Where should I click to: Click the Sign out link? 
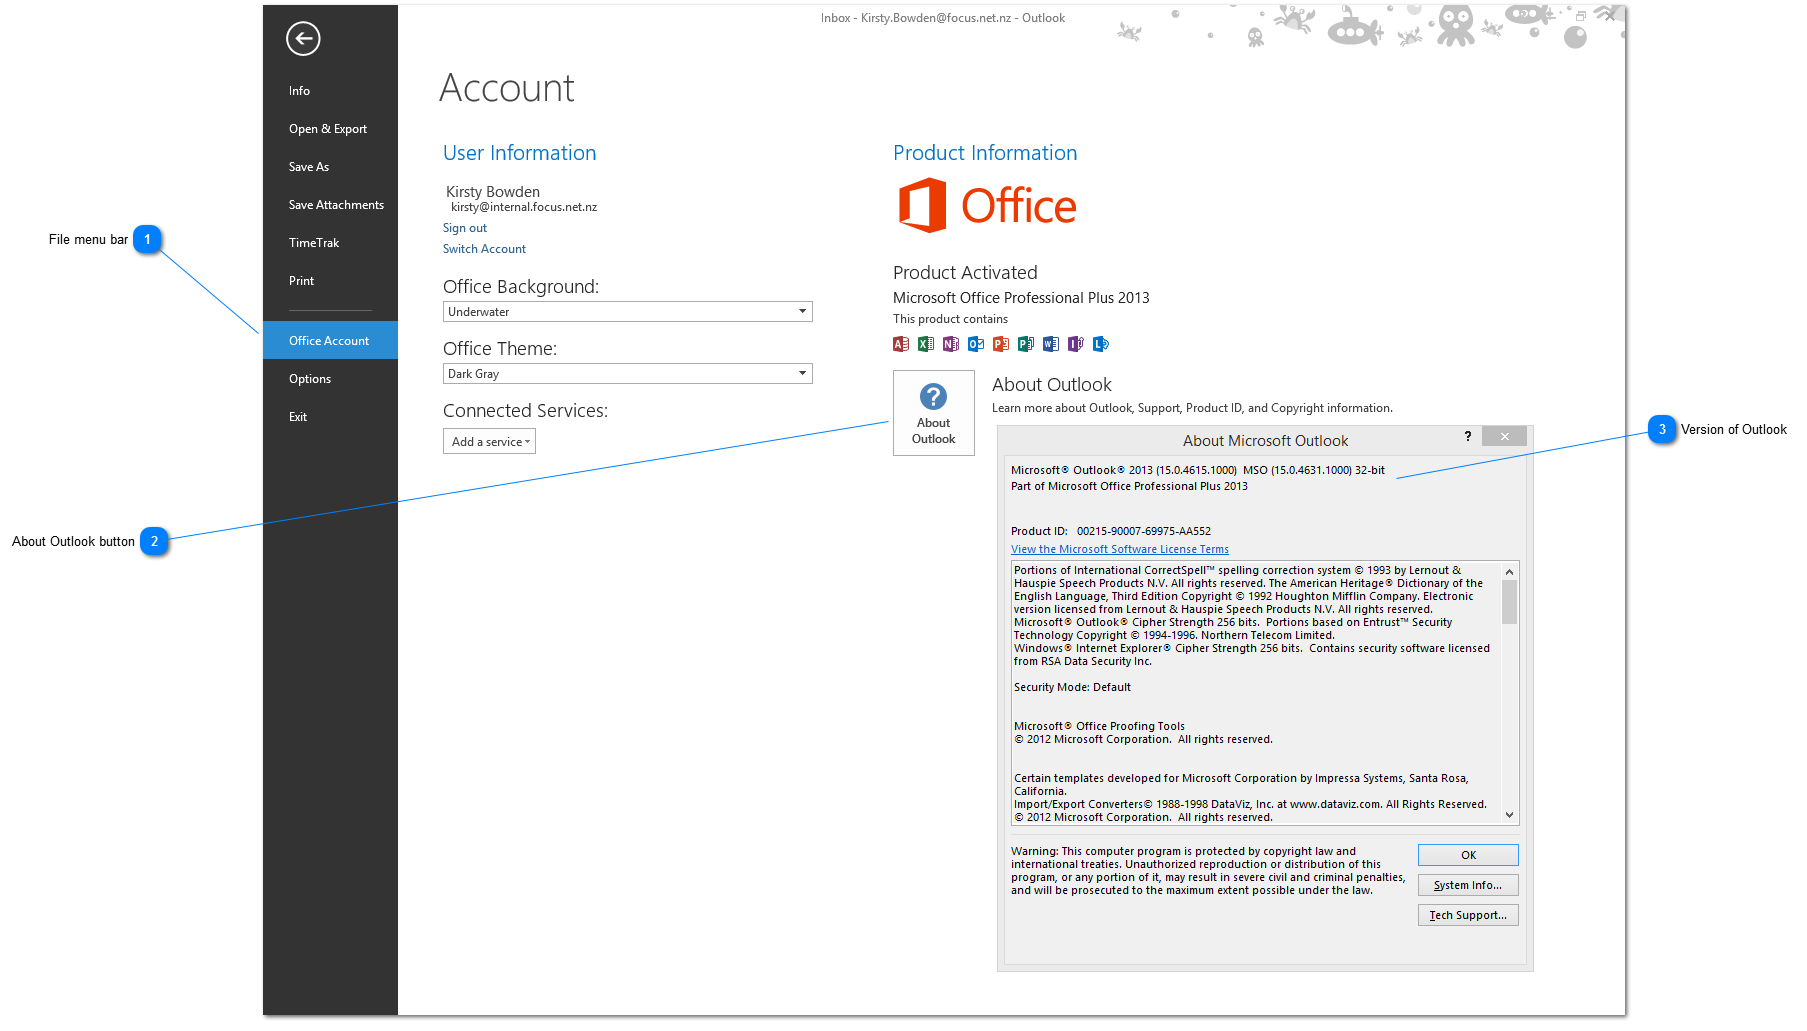465,228
